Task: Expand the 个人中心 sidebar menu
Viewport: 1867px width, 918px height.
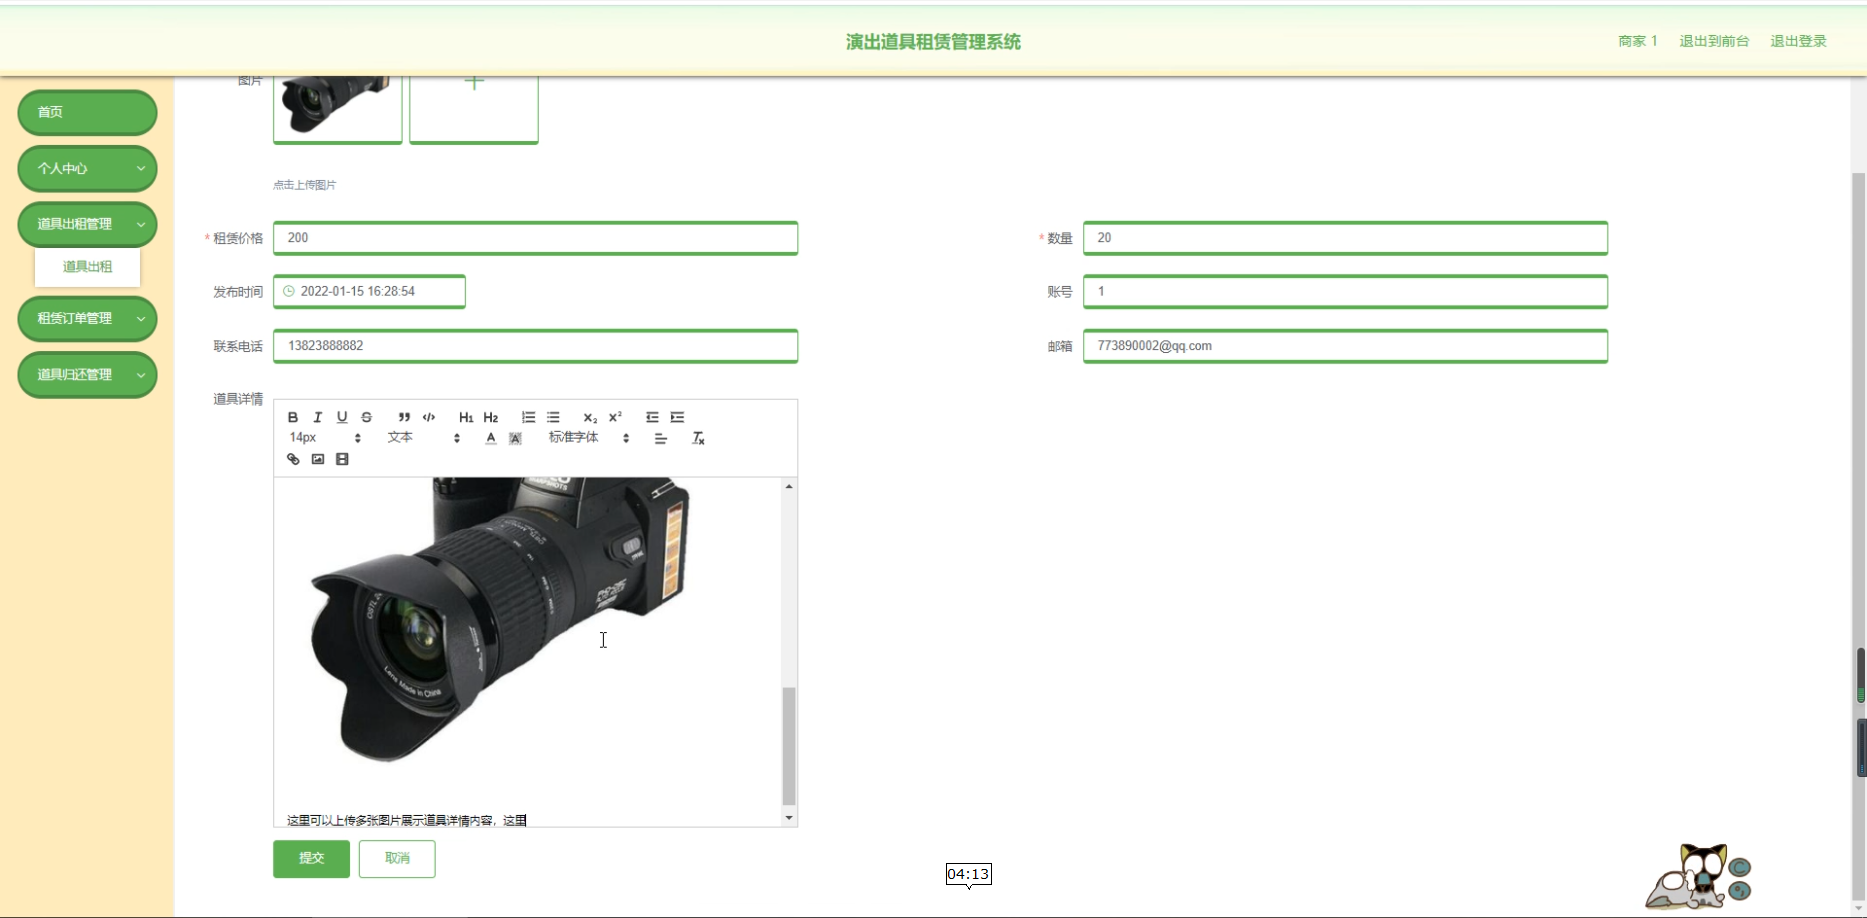Action: 87,168
